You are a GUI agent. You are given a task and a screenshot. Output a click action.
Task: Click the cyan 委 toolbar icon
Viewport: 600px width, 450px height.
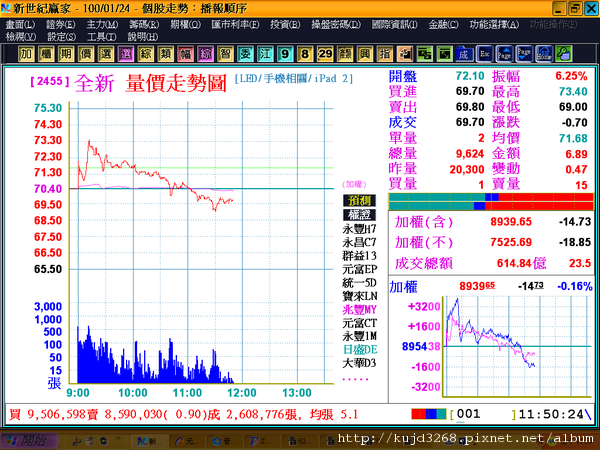245,54
